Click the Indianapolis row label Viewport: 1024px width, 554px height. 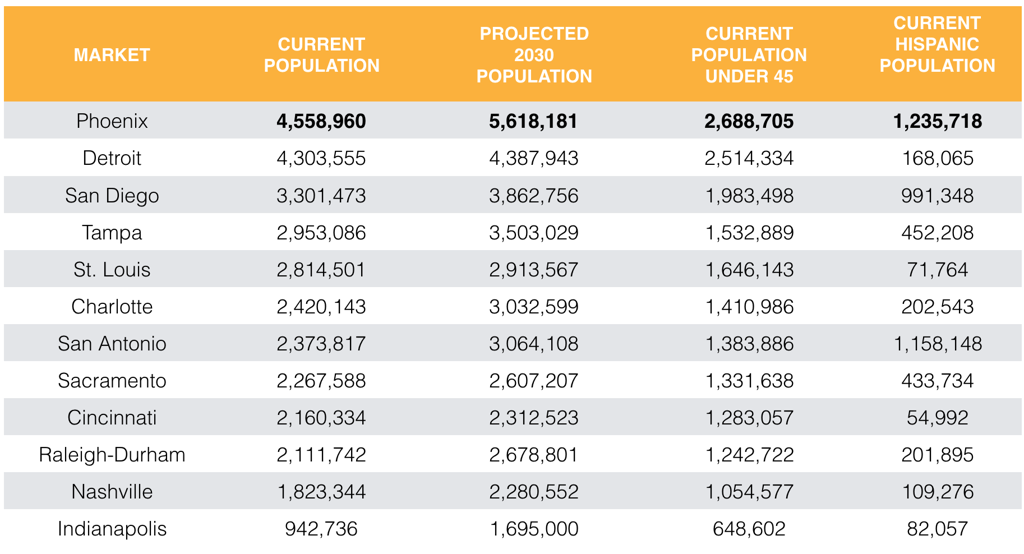click(112, 529)
